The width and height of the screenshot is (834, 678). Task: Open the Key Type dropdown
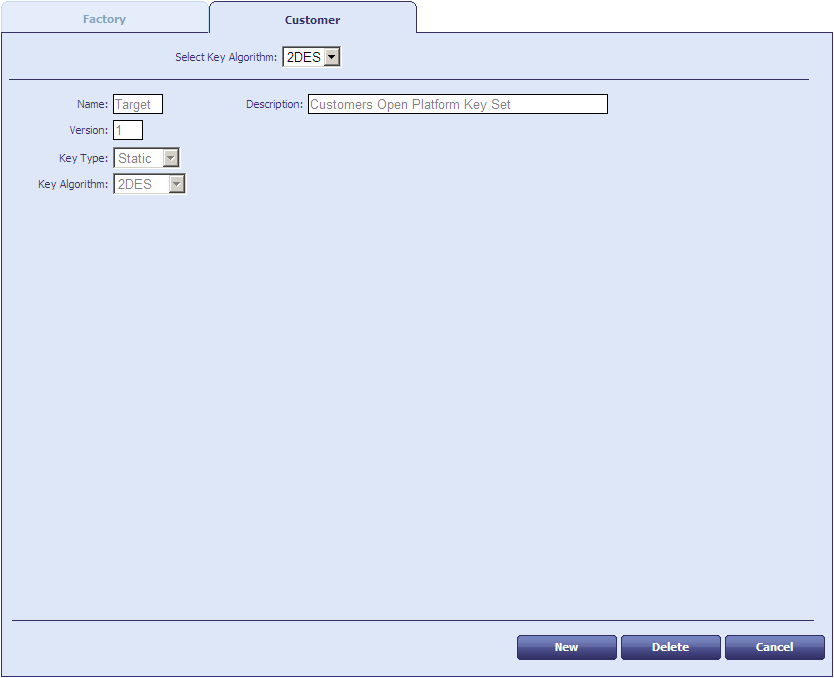point(147,158)
